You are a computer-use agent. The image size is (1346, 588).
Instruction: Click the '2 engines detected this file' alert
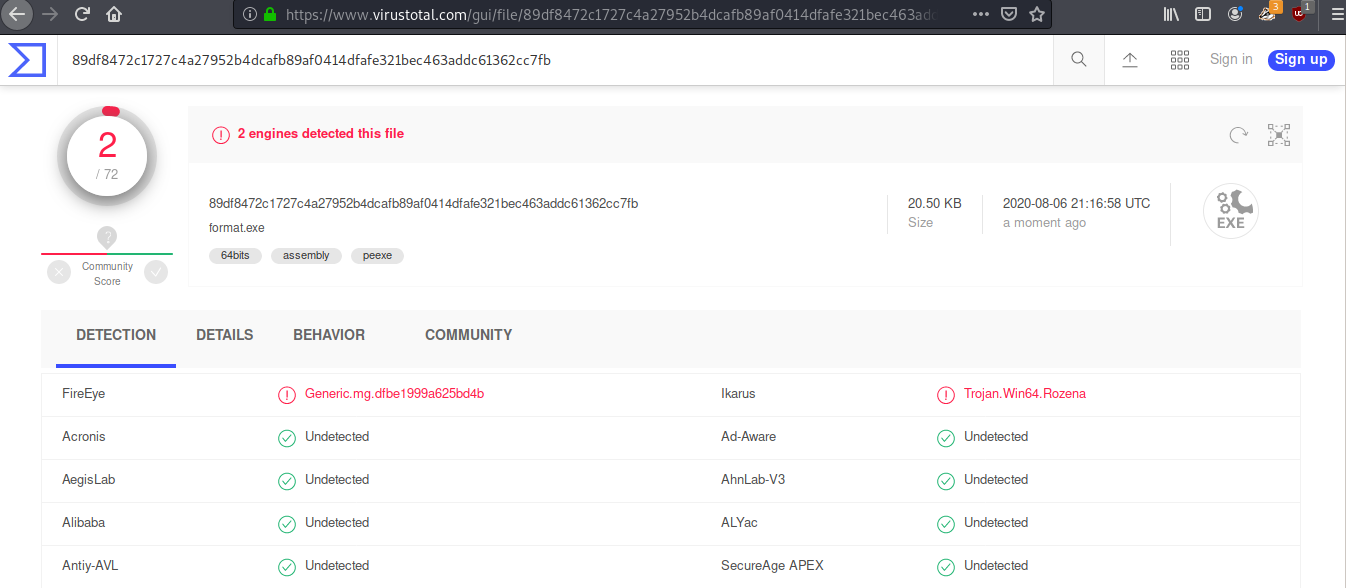320,133
